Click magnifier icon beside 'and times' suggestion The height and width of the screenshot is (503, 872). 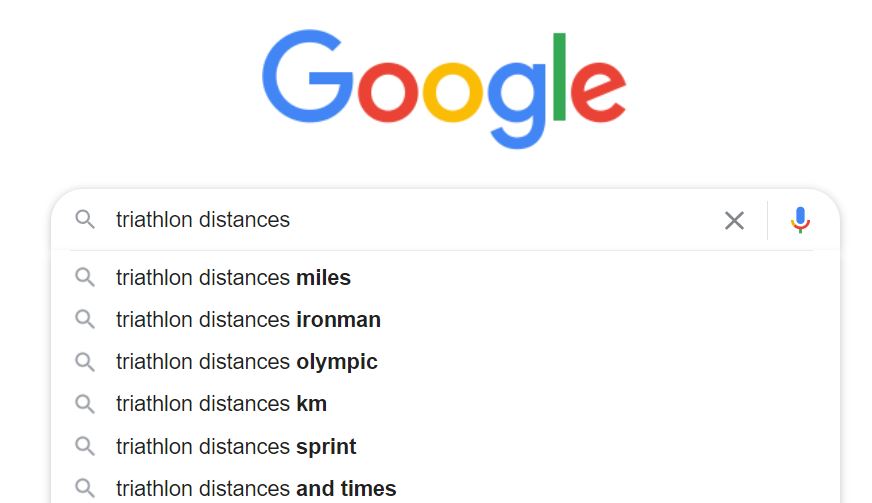click(85, 489)
